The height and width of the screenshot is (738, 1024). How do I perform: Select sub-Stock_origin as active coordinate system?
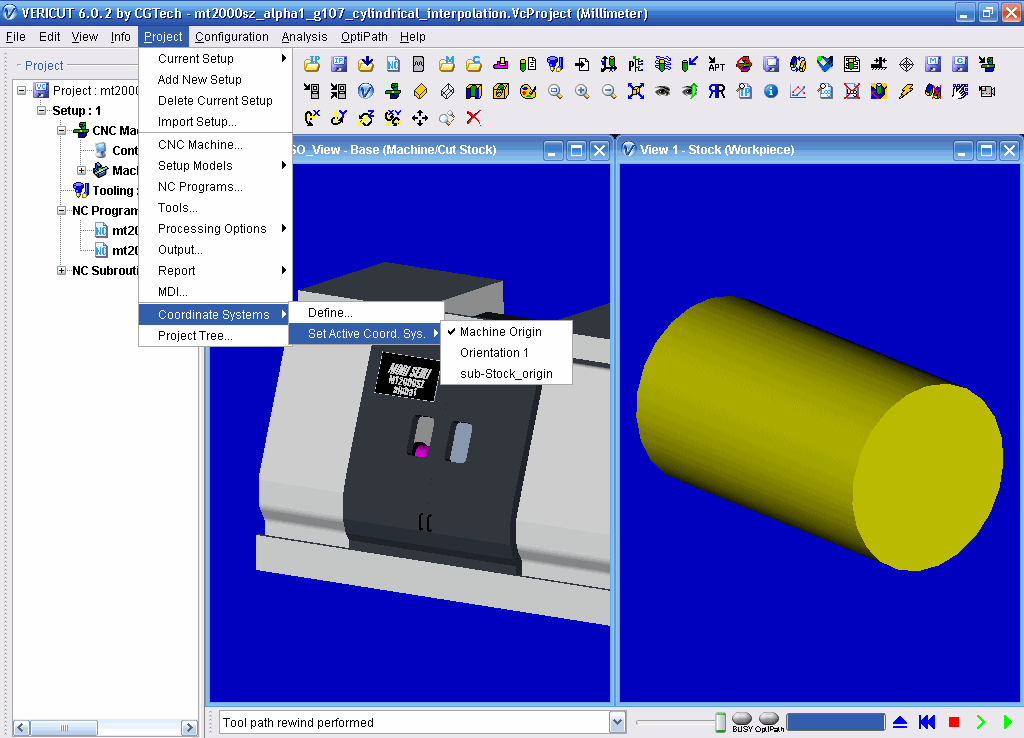(x=506, y=374)
